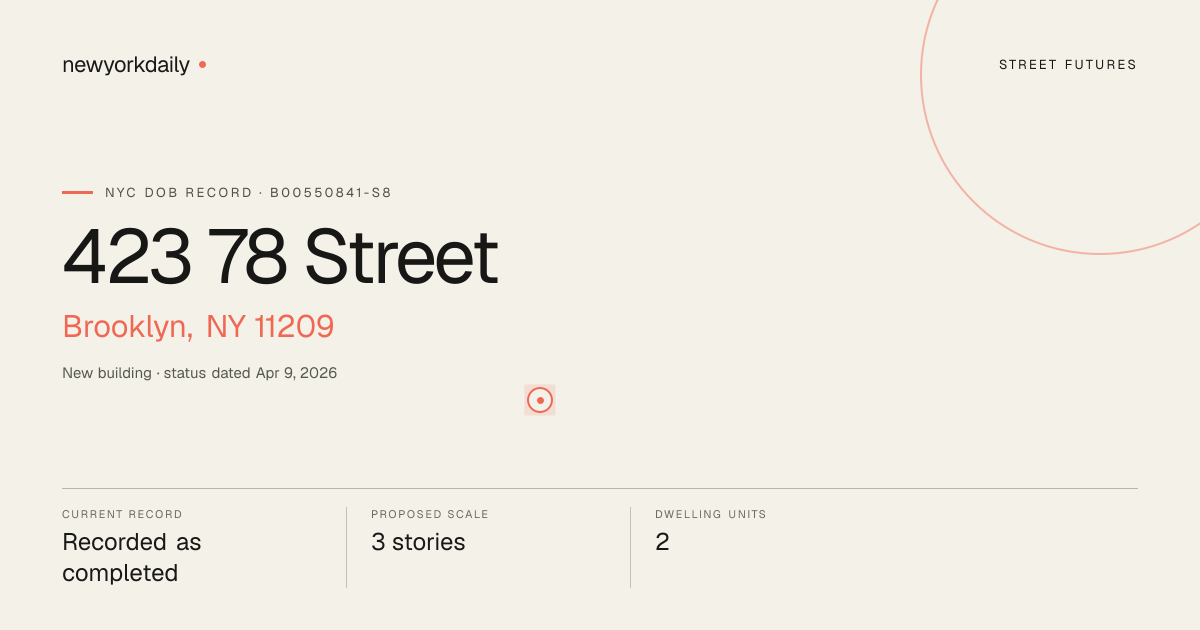Select the CURRENT RECORD heading

(x=122, y=514)
